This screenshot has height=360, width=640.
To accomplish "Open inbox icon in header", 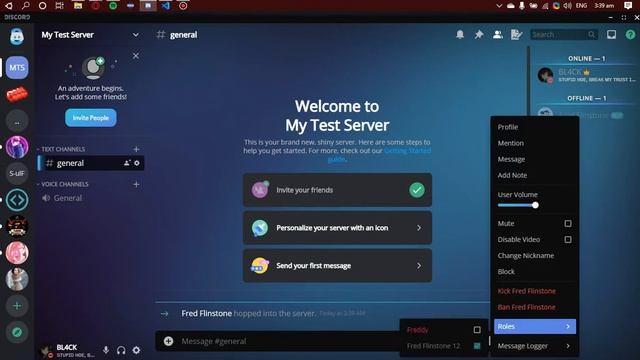I will 611,35.
